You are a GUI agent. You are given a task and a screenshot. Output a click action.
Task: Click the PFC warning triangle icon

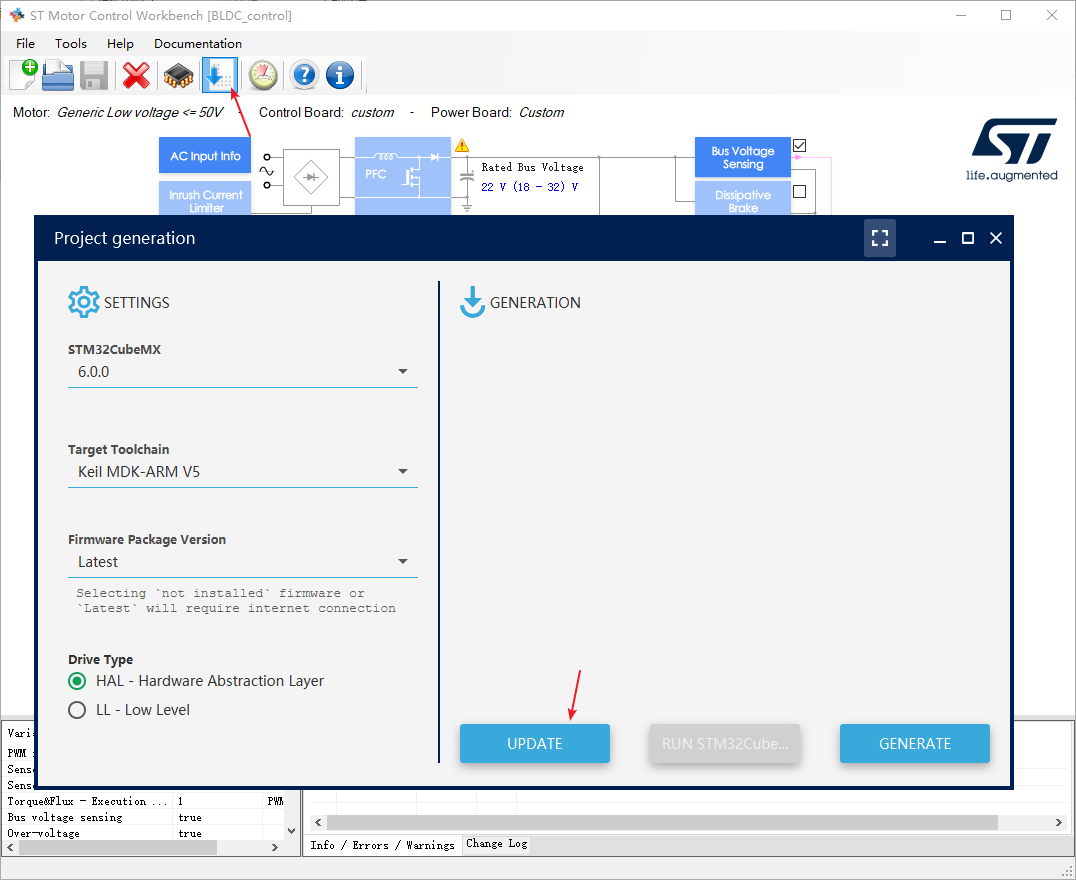click(462, 146)
